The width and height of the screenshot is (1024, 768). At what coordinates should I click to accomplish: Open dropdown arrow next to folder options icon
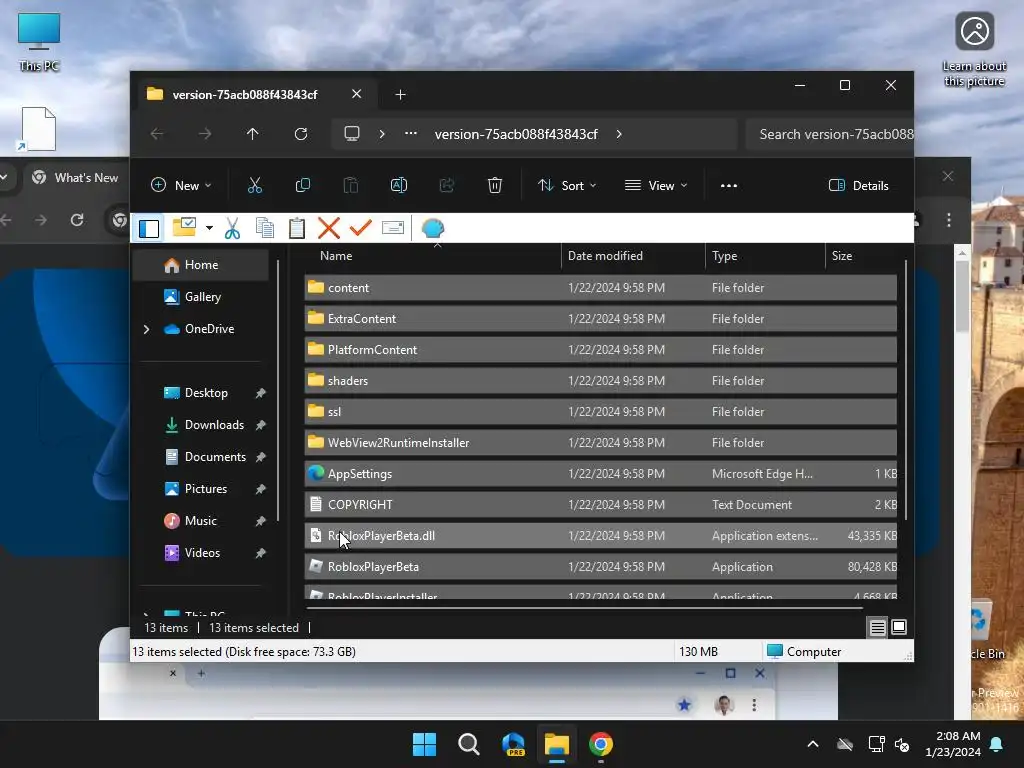[209, 228]
